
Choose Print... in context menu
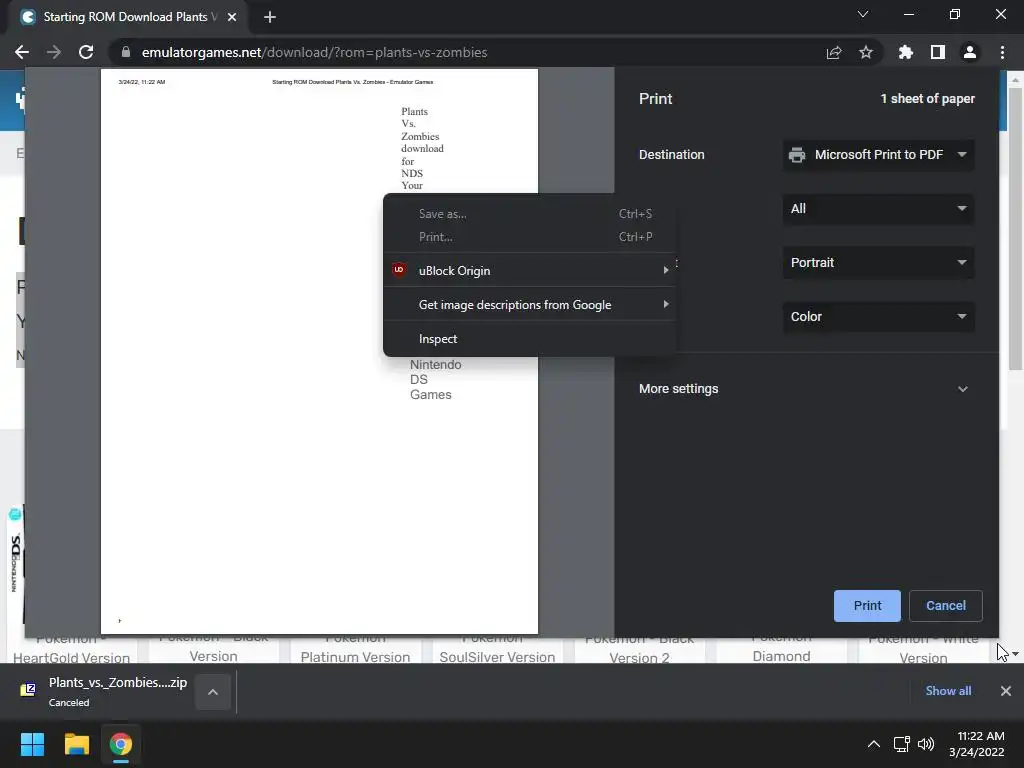[x=530, y=236]
